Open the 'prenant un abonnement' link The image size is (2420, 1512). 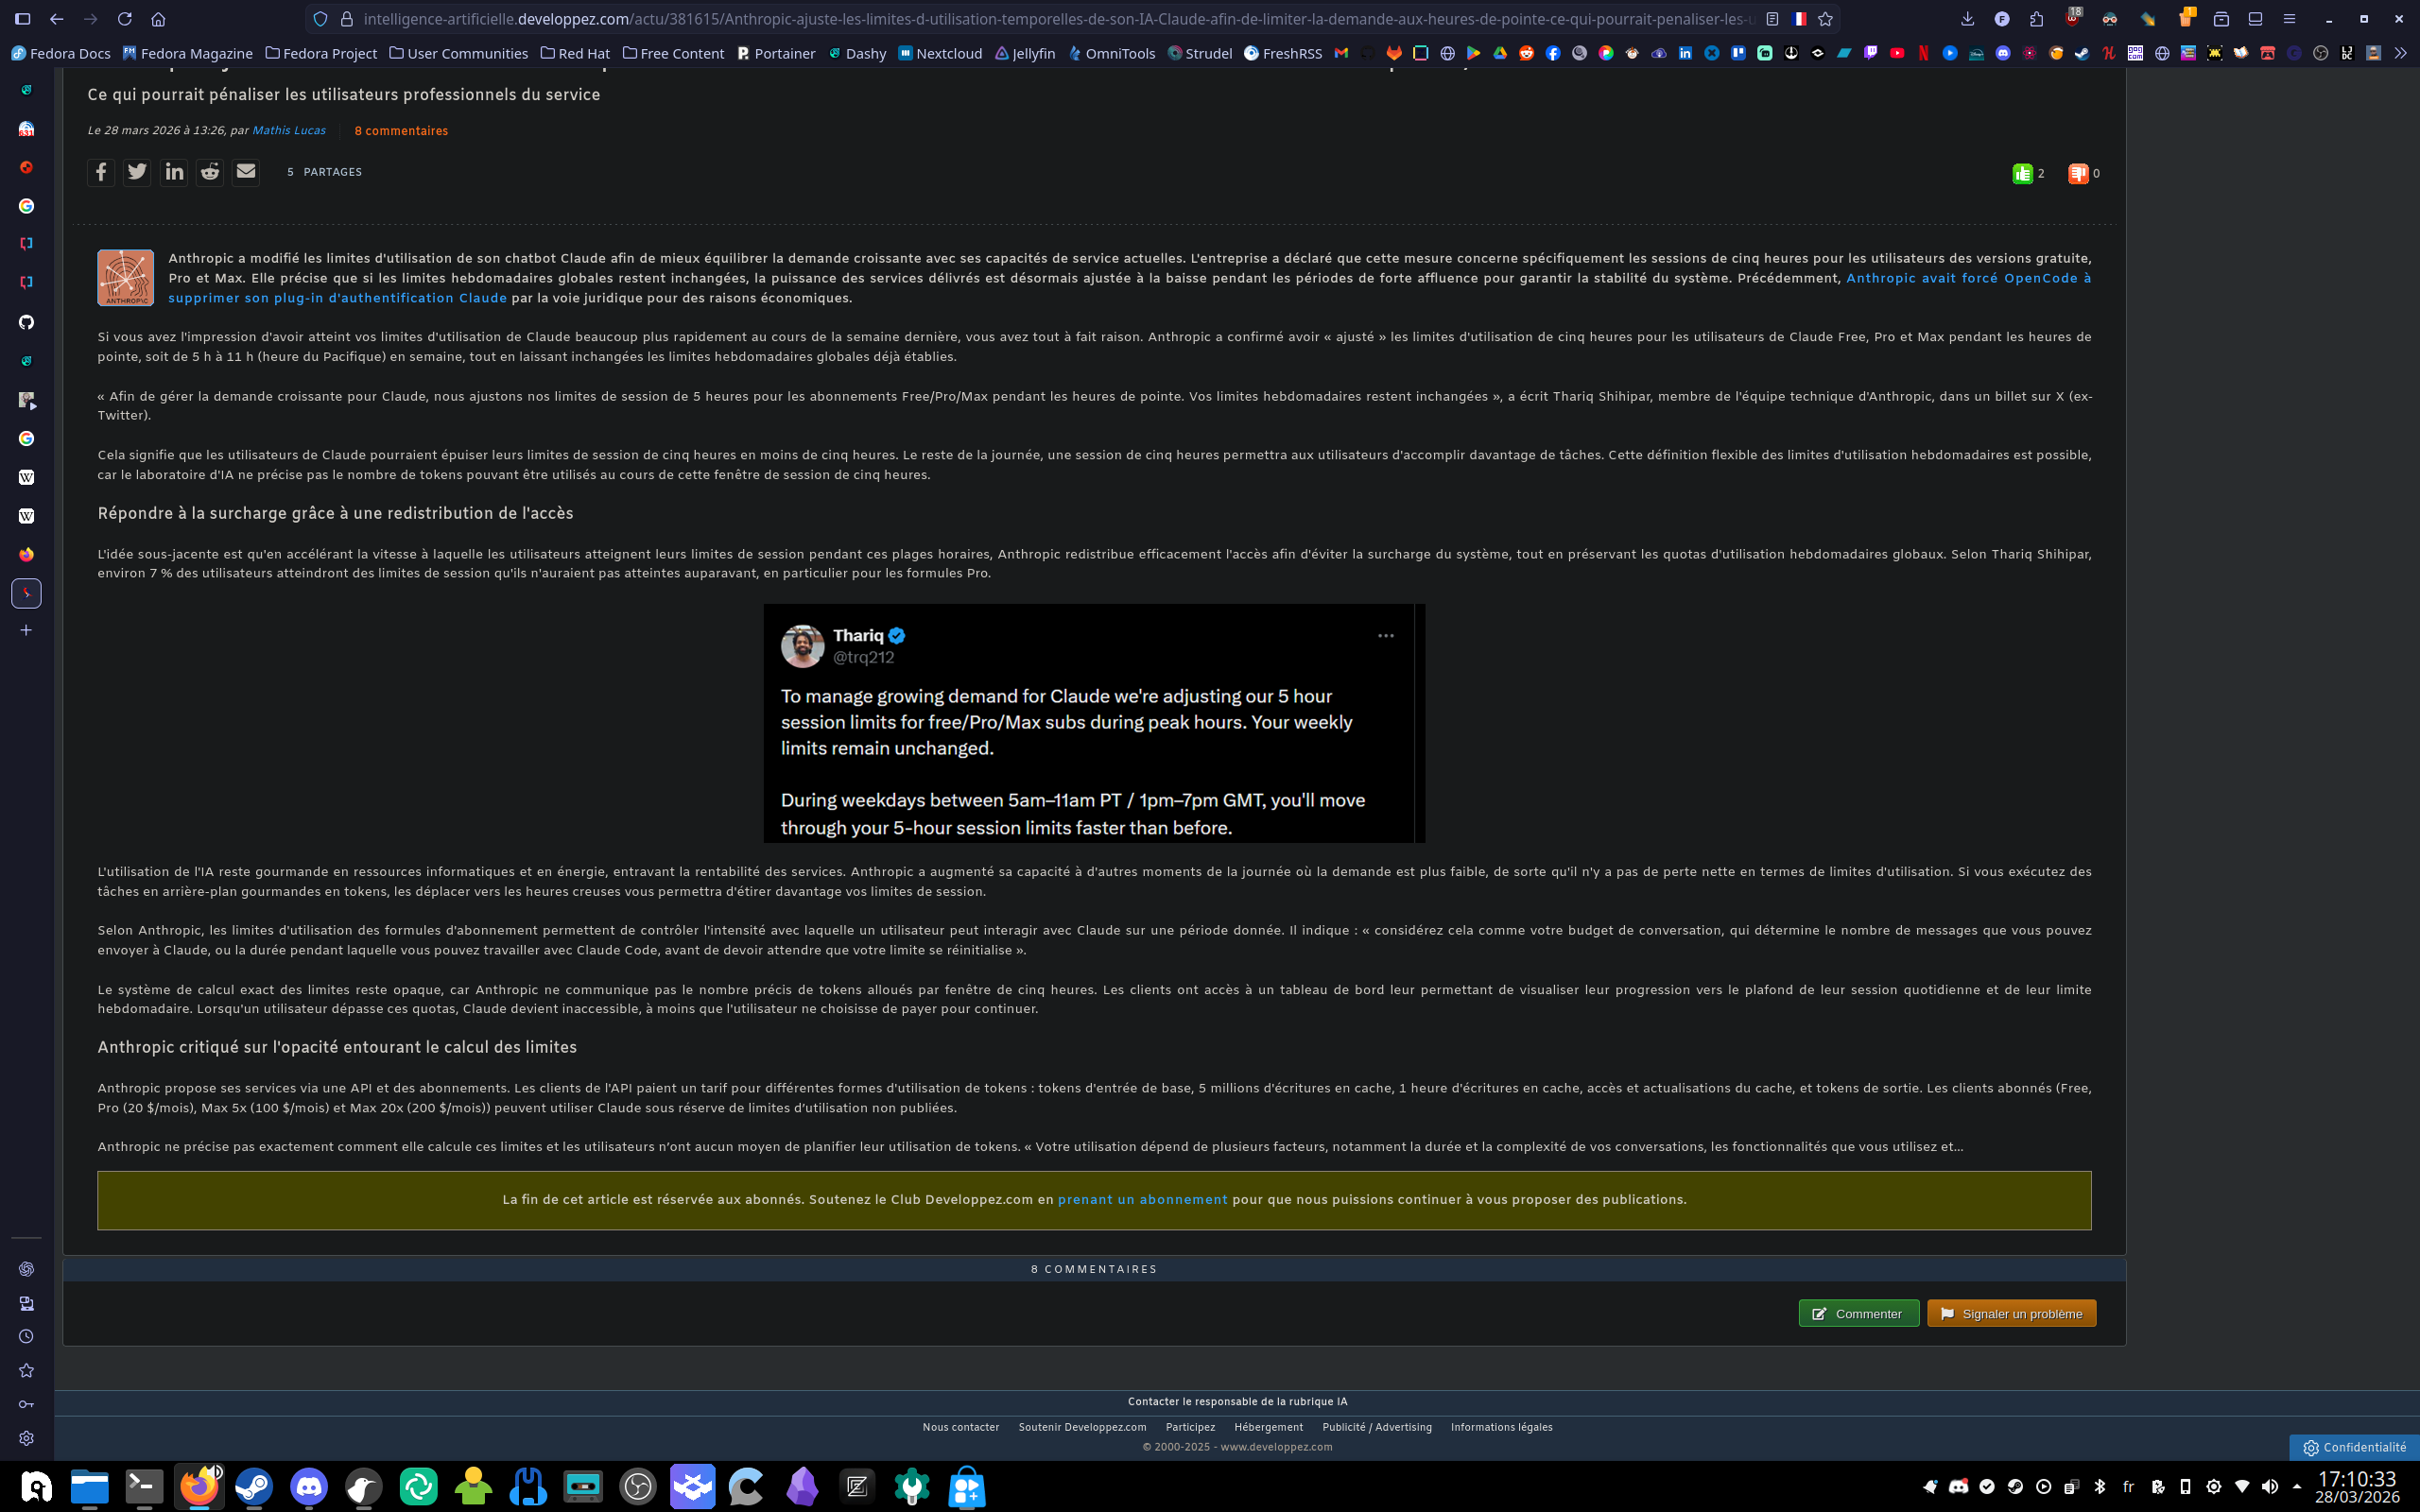[x=1142, y=1199]
